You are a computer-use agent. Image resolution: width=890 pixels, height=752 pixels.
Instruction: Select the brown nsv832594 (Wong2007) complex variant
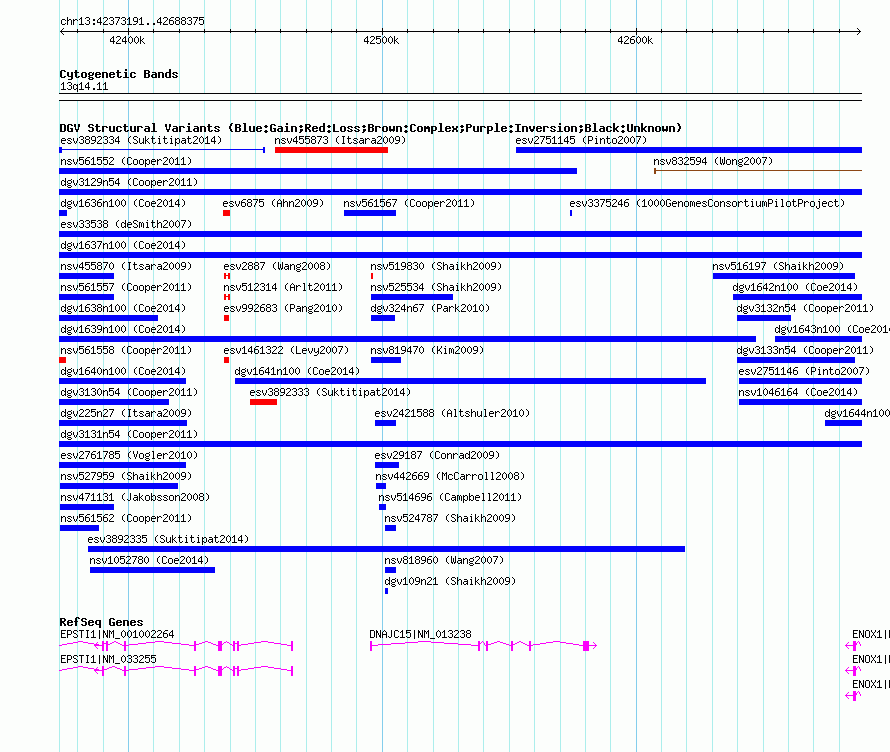tap(758, 170)
